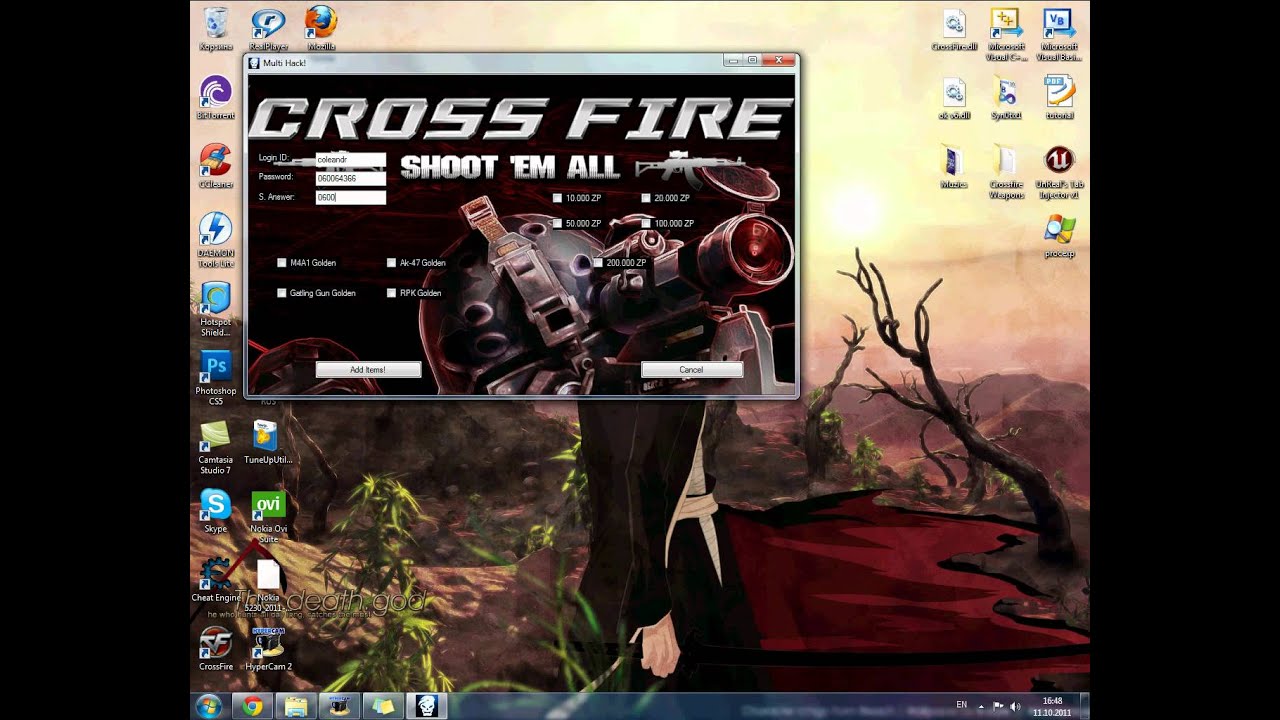Open Sticky Notes from the taskbar
Viewport: 1280px width, 720px height.
point(383,706)
